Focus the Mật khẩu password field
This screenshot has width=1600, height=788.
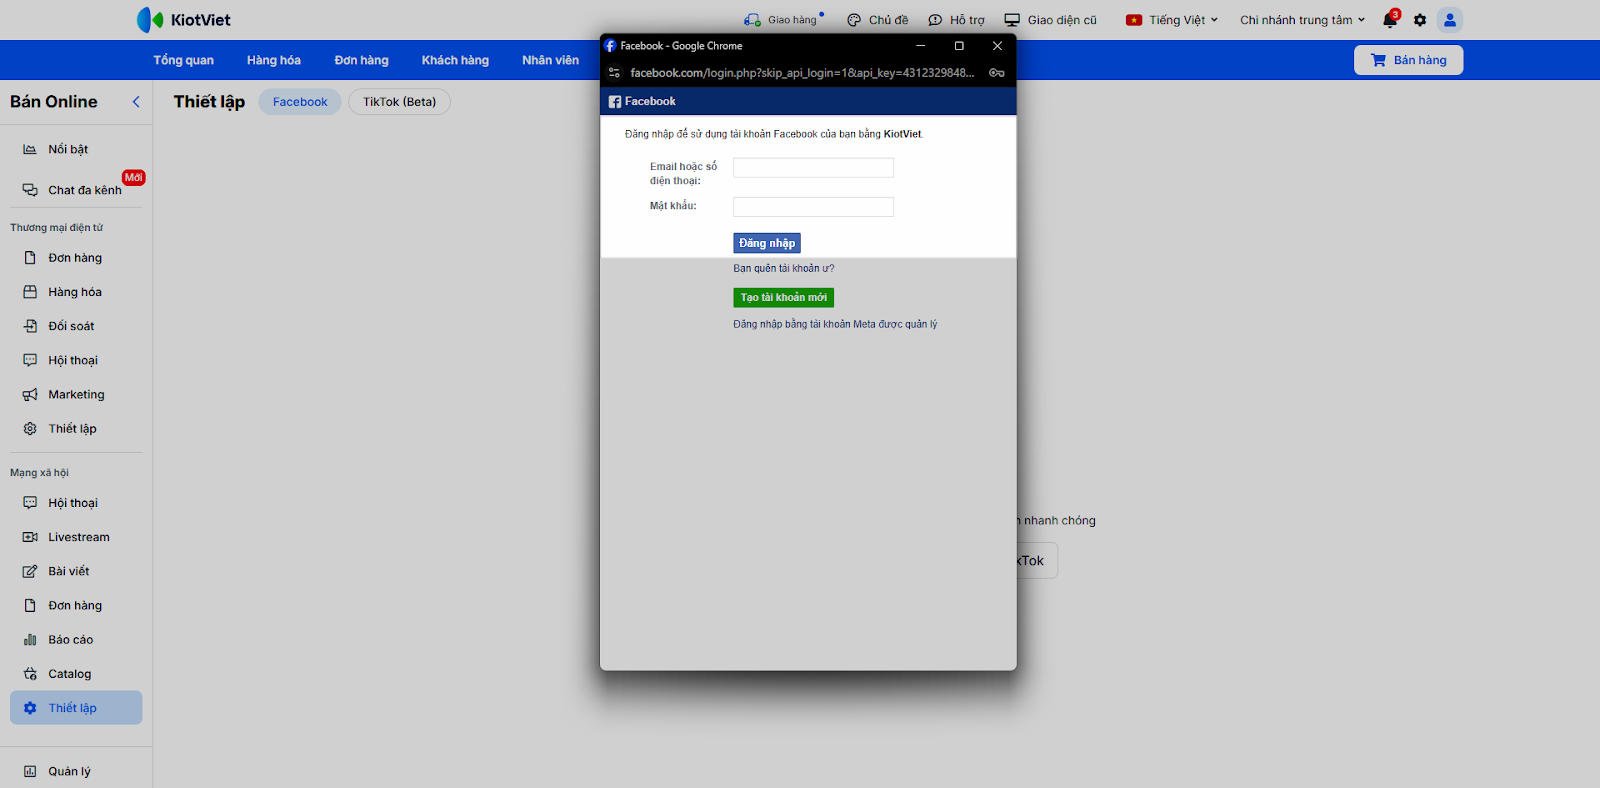[813, 207]
